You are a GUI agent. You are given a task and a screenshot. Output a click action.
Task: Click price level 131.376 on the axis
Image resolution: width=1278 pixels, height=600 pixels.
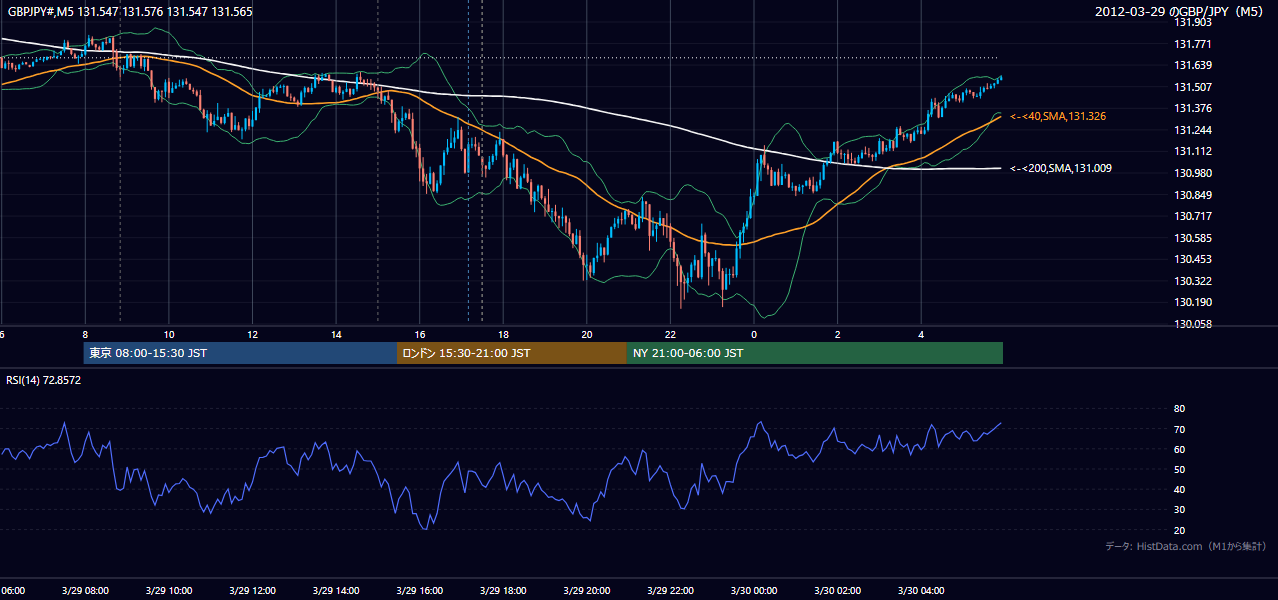(1193, 108)
